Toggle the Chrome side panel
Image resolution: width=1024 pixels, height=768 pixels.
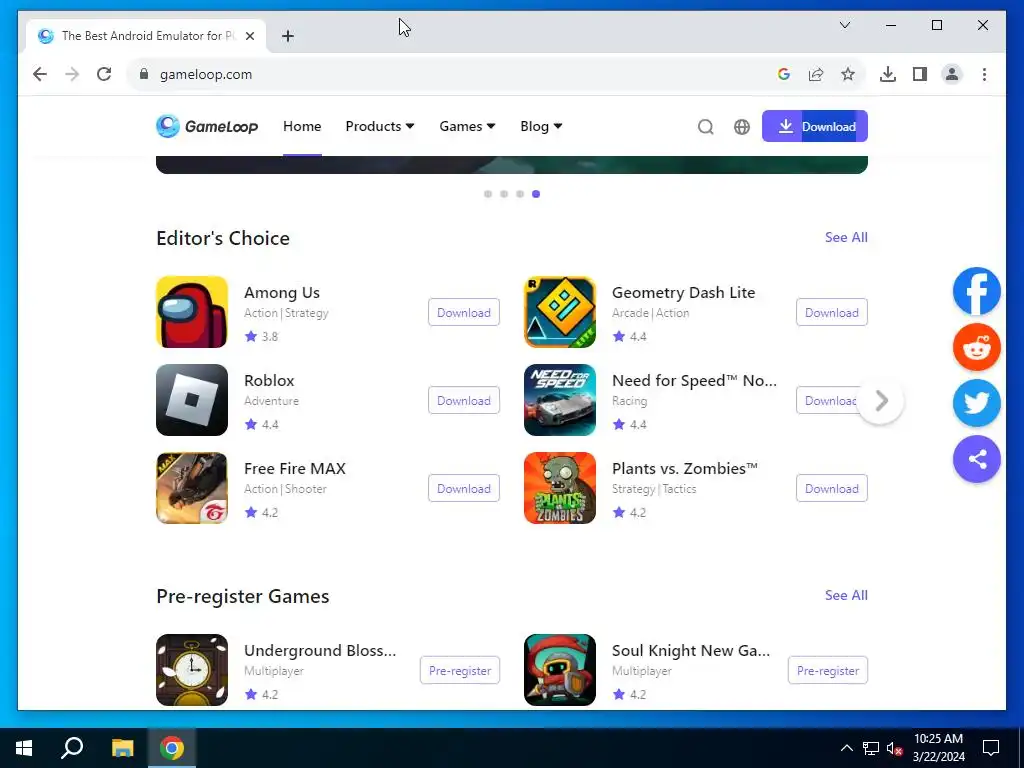[x=920, y=74]
